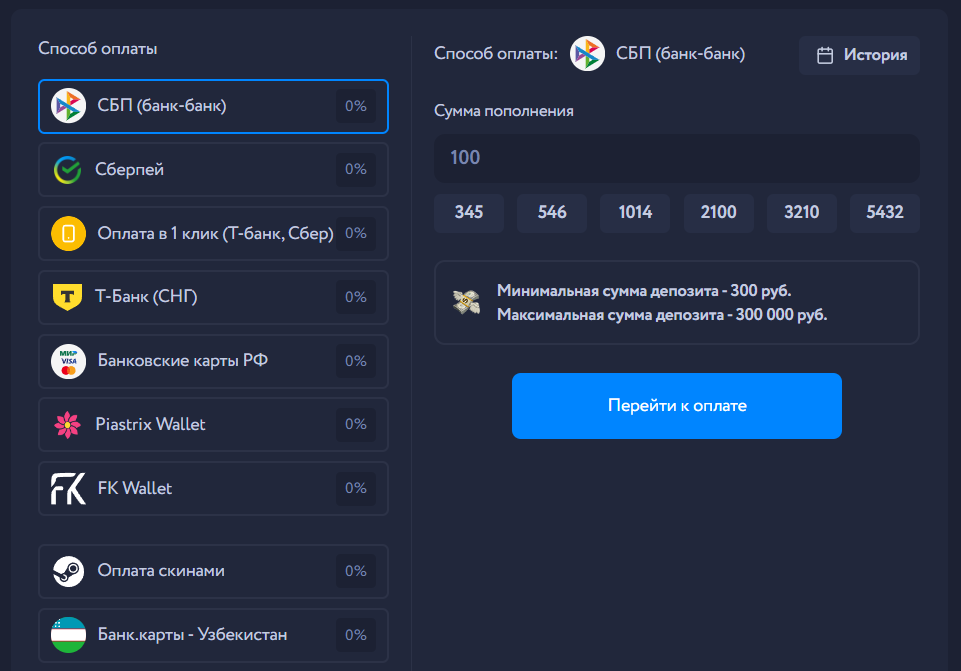
Task: Click the Uzbekistan flag icon
Action: pyautogui.click(x=68, y=635)
